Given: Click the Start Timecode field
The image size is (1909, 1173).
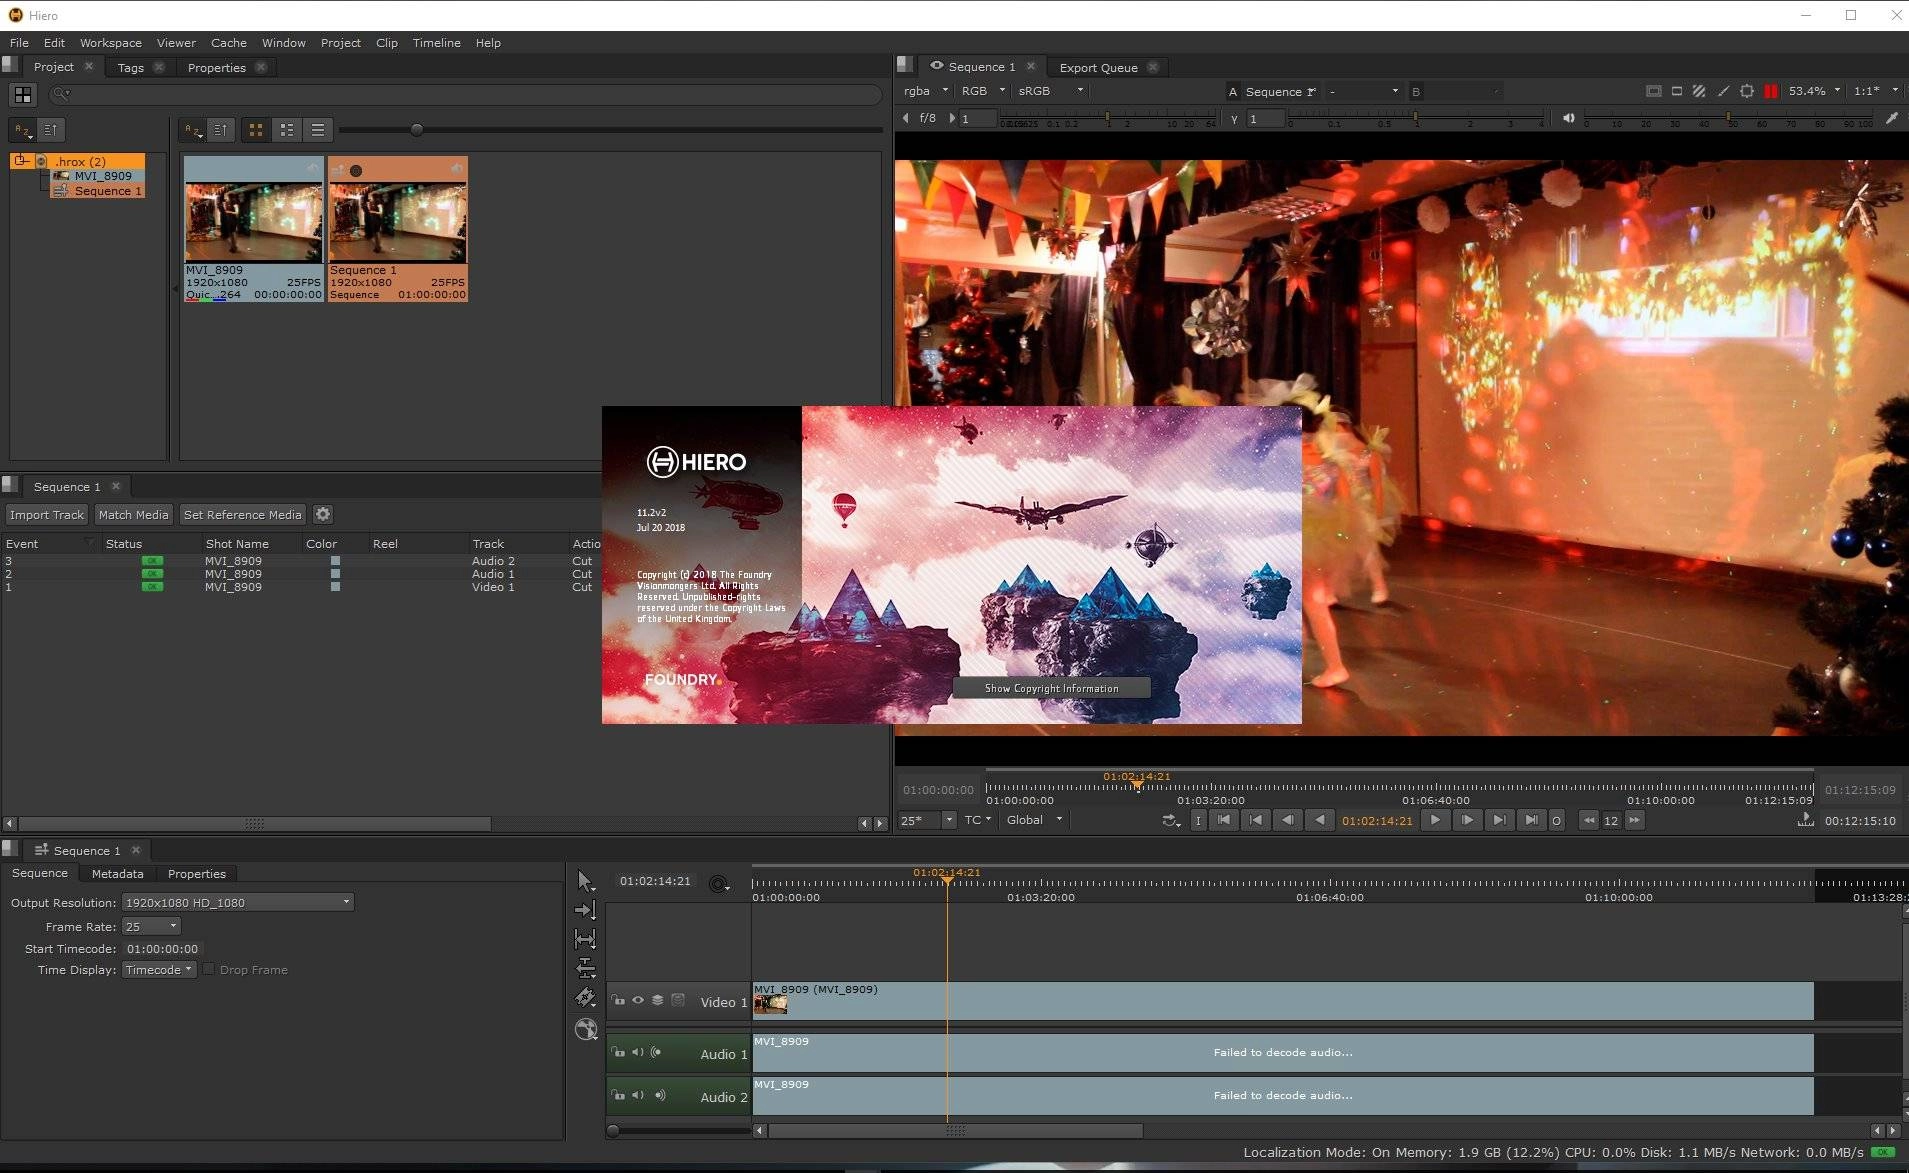Looking at the screenshot, I should click(x=162, y=948).
